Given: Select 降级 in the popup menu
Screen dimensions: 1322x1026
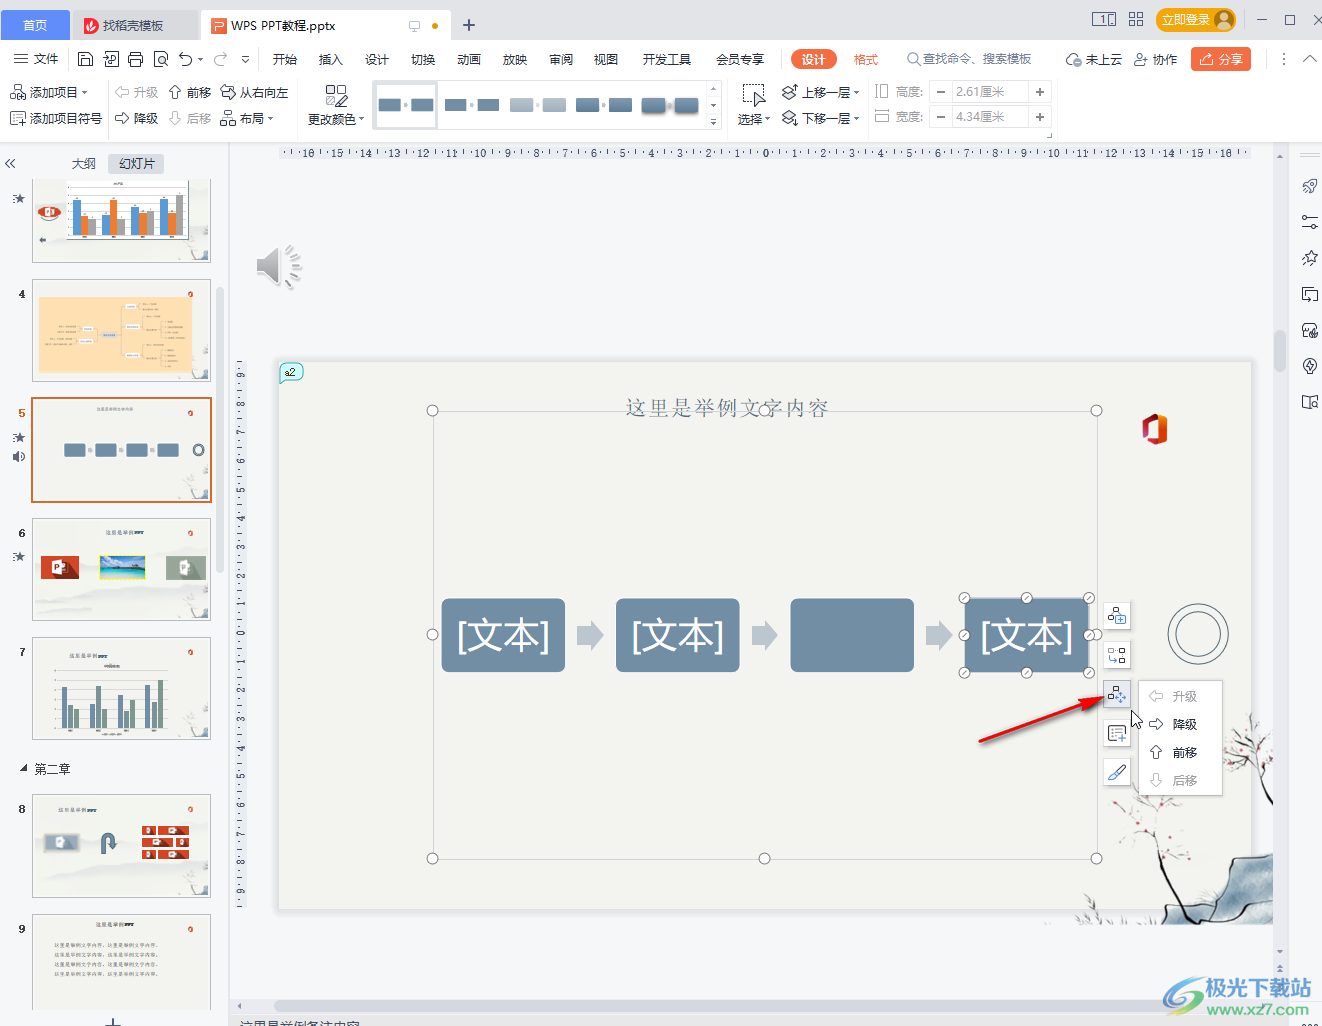Looking at the screenshot, I should pos(1184,724).
